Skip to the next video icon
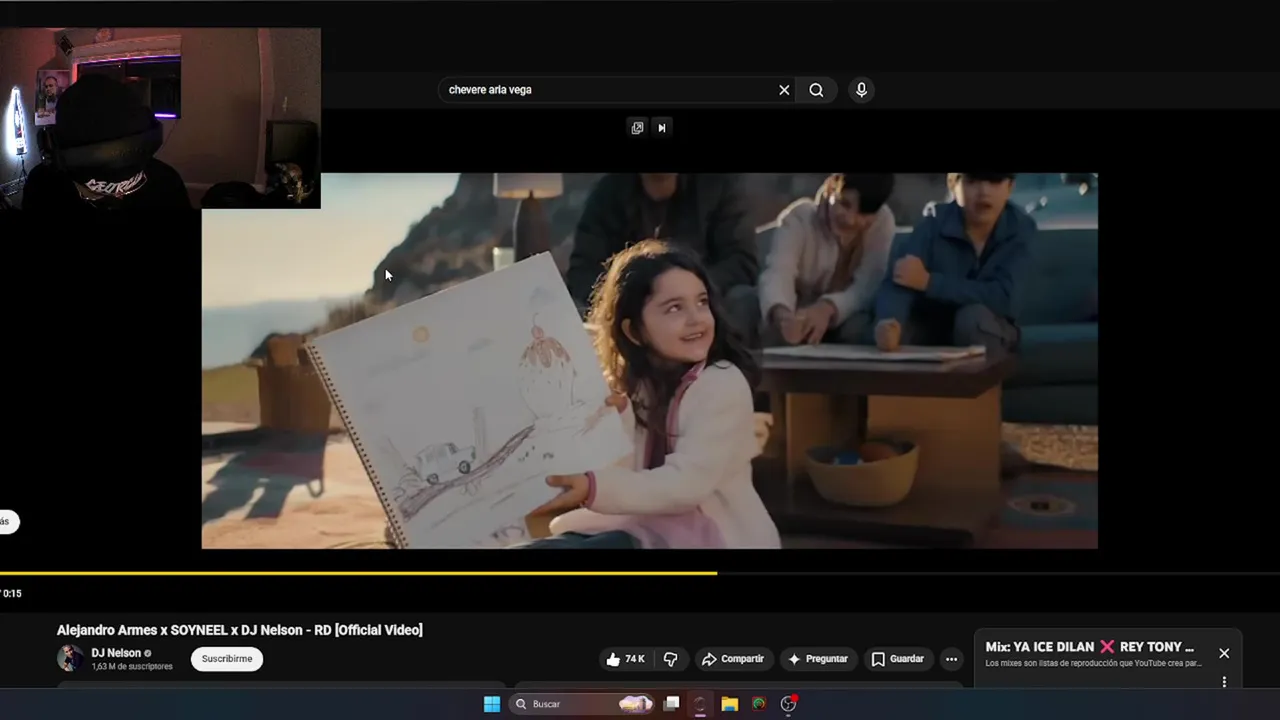Image resolution: width=1280 pixels, height=720 pixels. coord(661,128)
